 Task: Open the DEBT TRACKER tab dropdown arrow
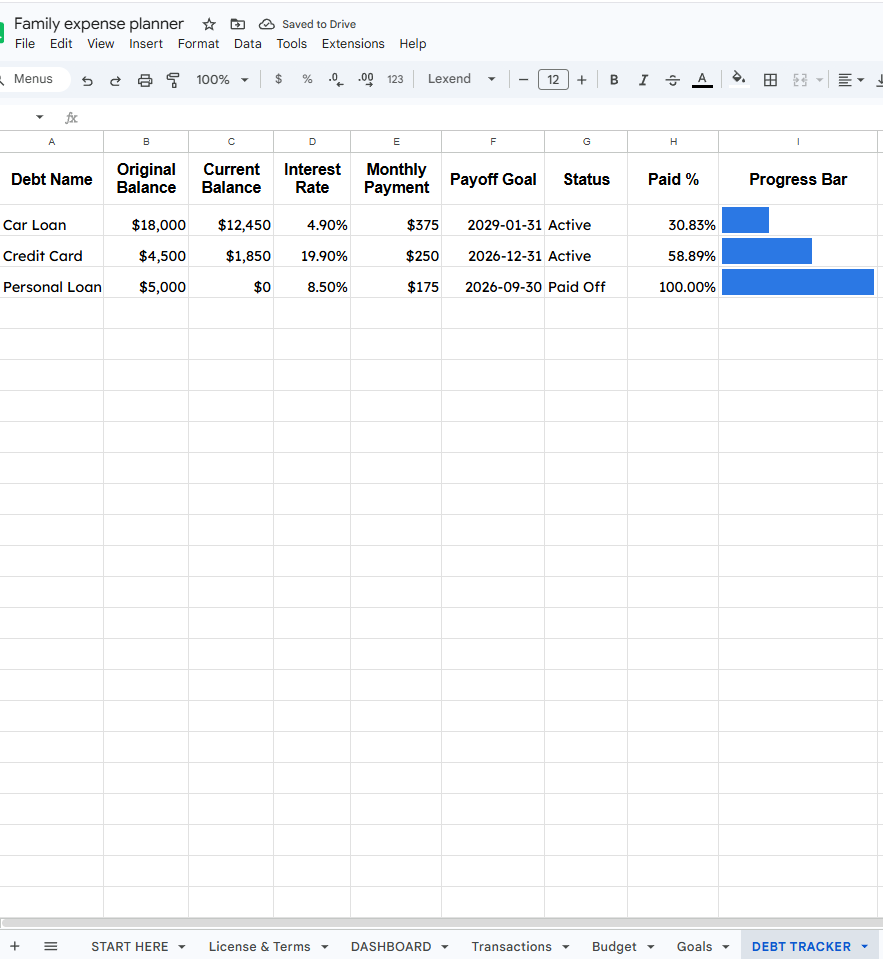pyautogui.click(x=865, y=947)
